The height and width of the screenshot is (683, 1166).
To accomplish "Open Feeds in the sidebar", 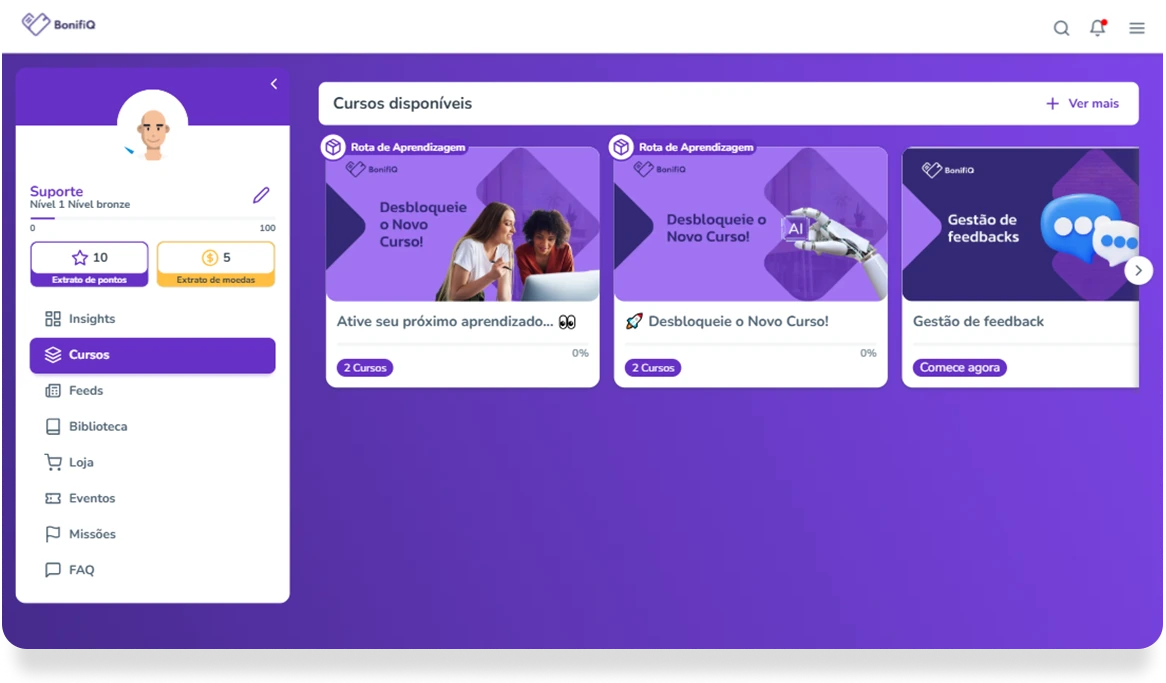I will 152,391.
